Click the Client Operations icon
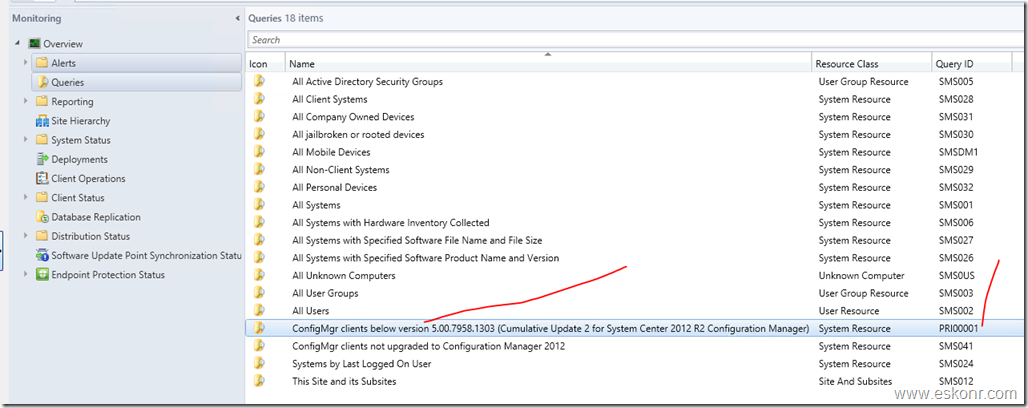This screenshot has height=408, width=1028. (42, 178)
